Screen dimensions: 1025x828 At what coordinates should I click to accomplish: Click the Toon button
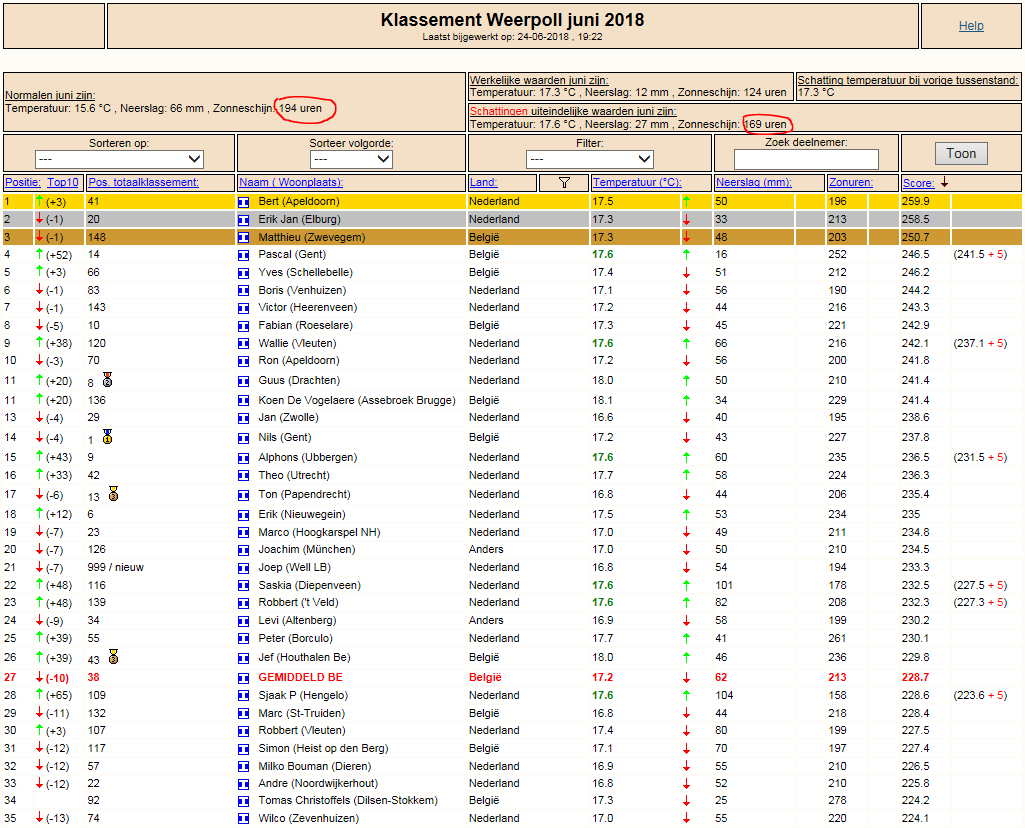(960, 153)
